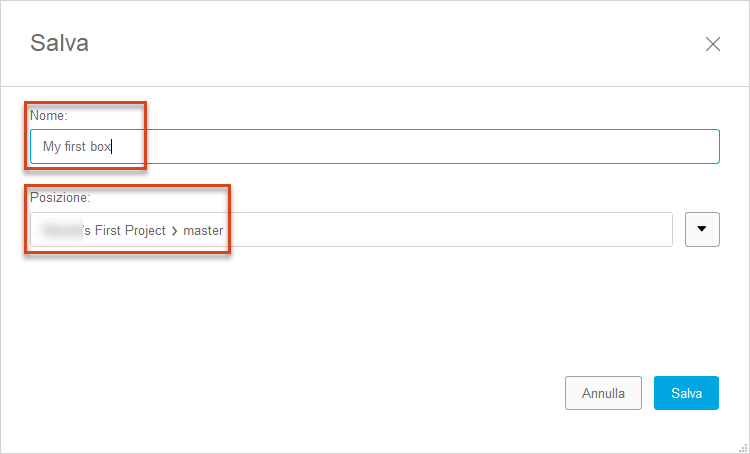Click the blurred owner name in the location path
Viewport: 750px width, 454px height.
coord(61,230)
